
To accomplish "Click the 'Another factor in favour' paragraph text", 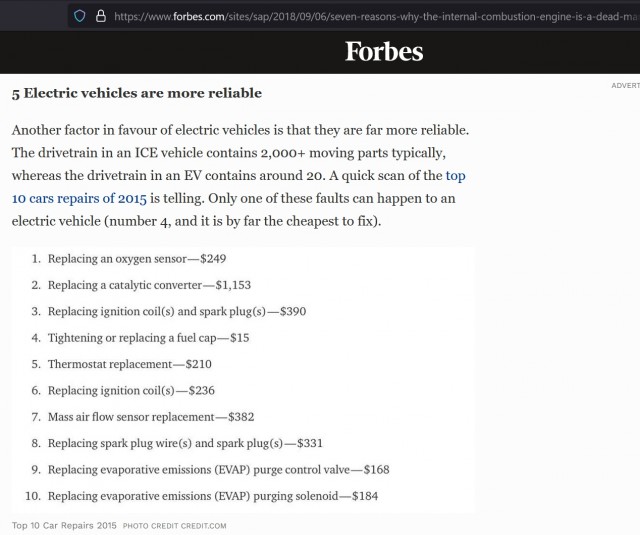I will (x=240, y=175).
